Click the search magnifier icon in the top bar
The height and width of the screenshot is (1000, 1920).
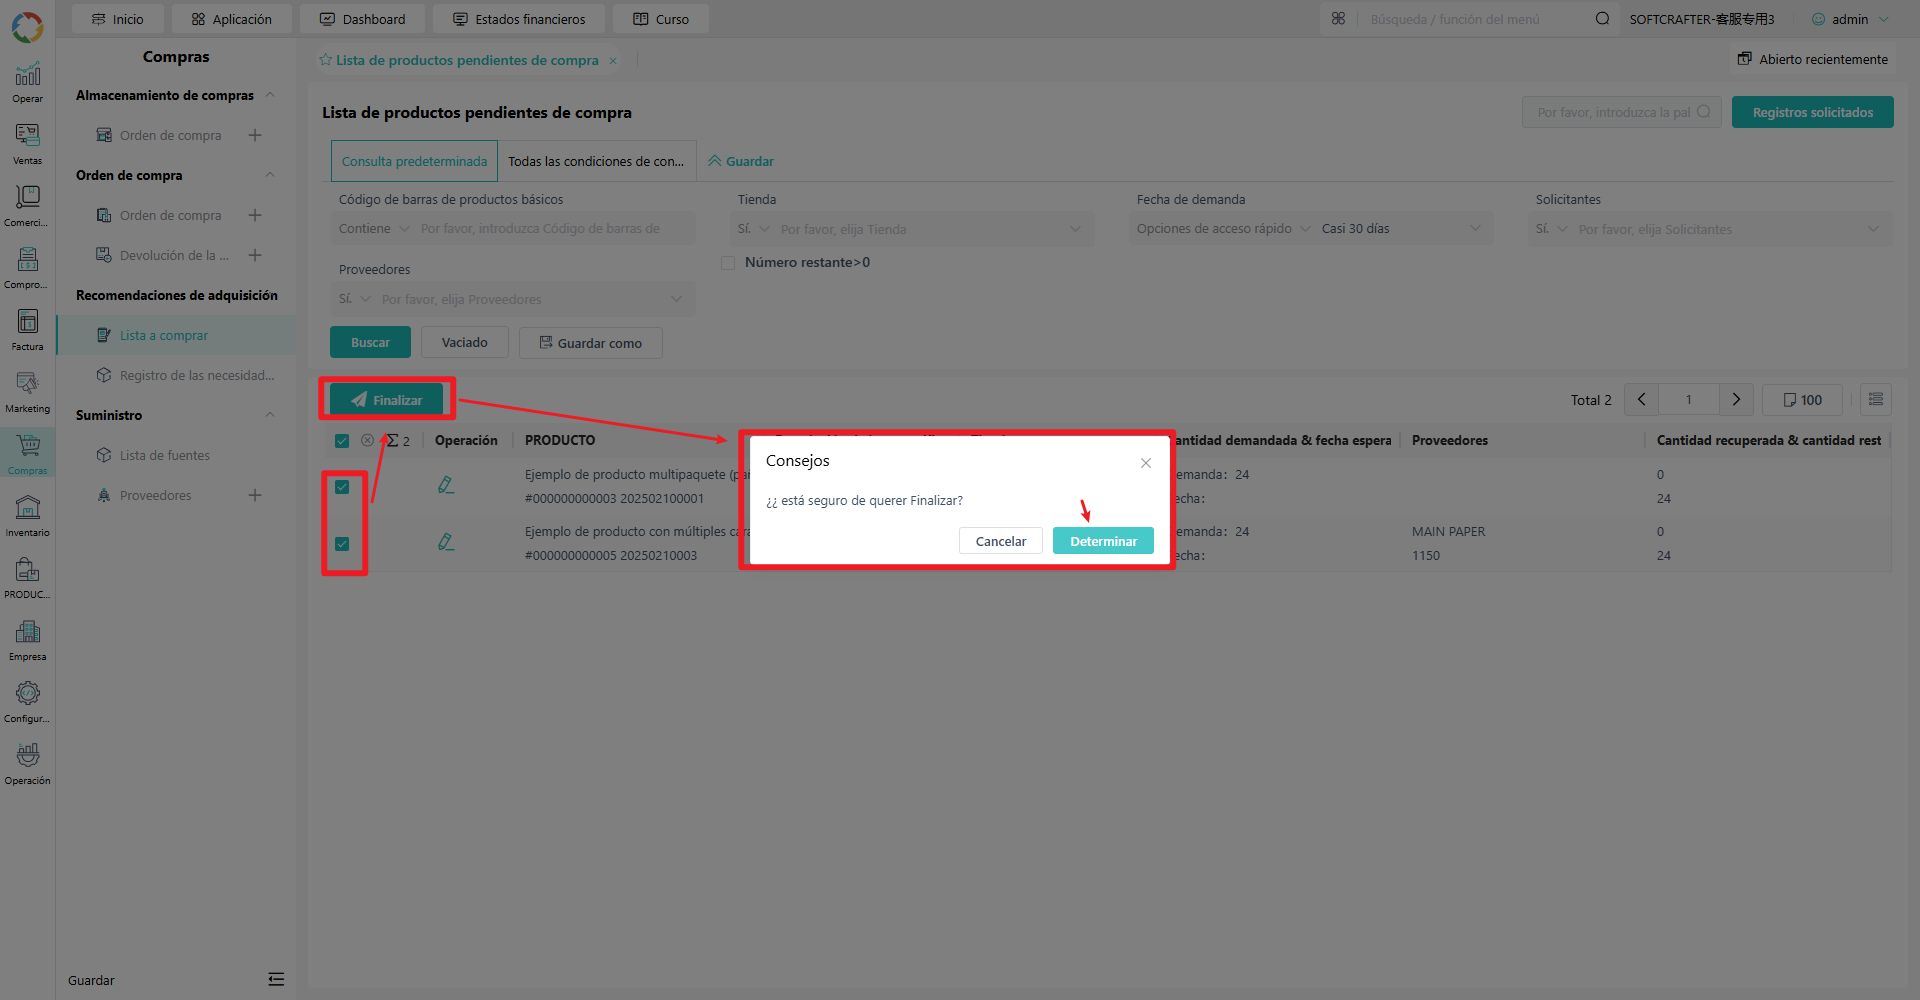click(1602, 18)
